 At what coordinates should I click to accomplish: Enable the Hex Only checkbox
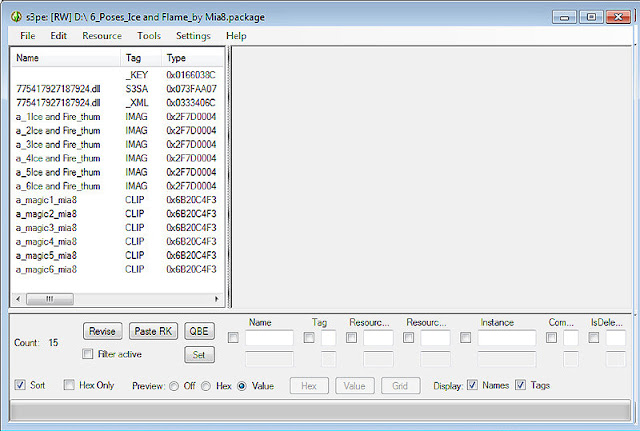[x=69, y=385]
